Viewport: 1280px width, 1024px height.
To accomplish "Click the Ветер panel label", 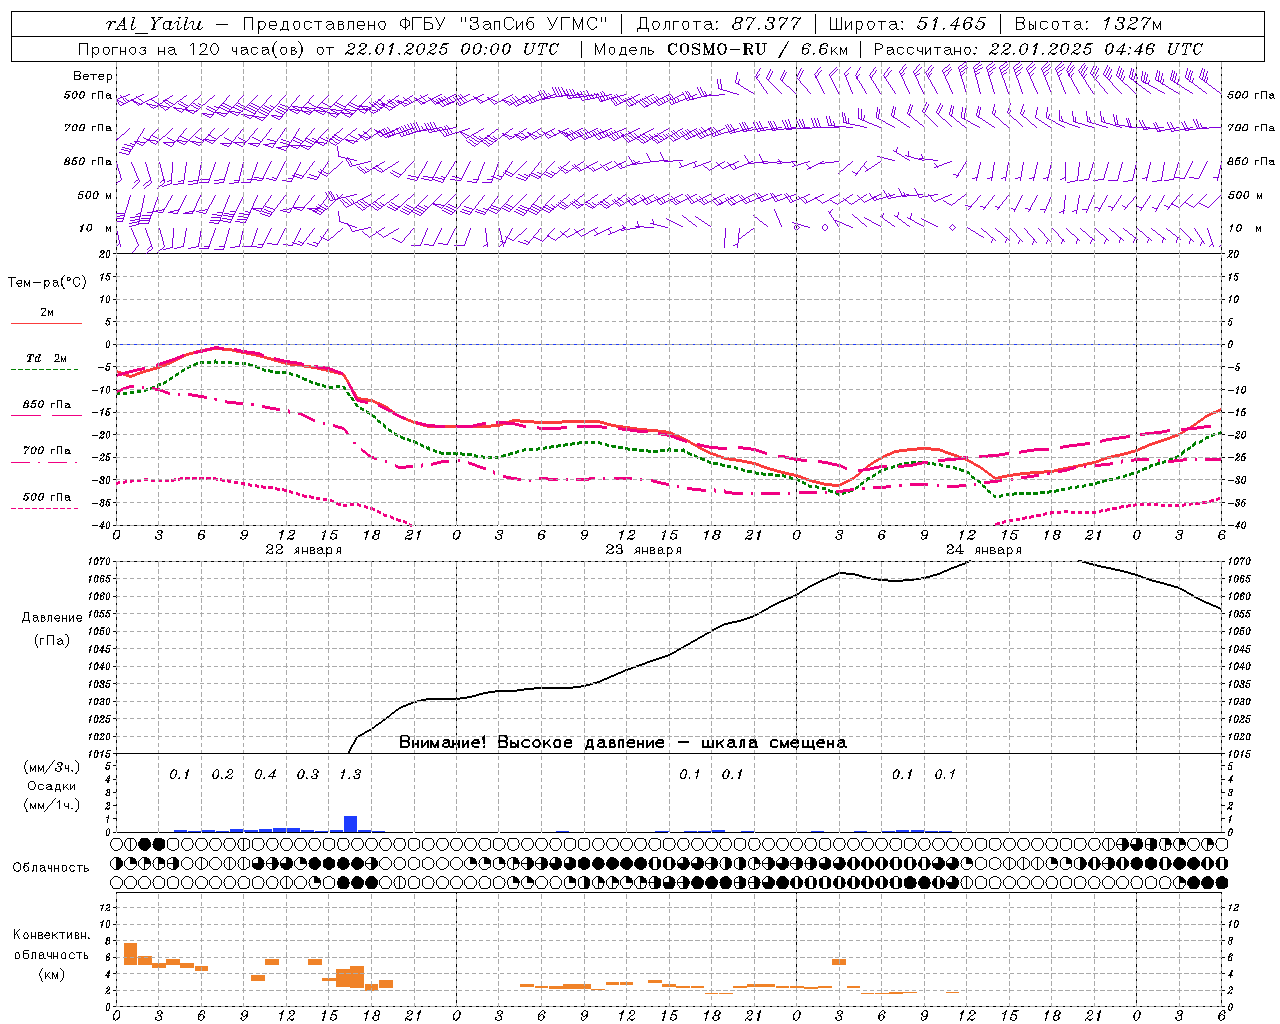I will tap(93, 76).
